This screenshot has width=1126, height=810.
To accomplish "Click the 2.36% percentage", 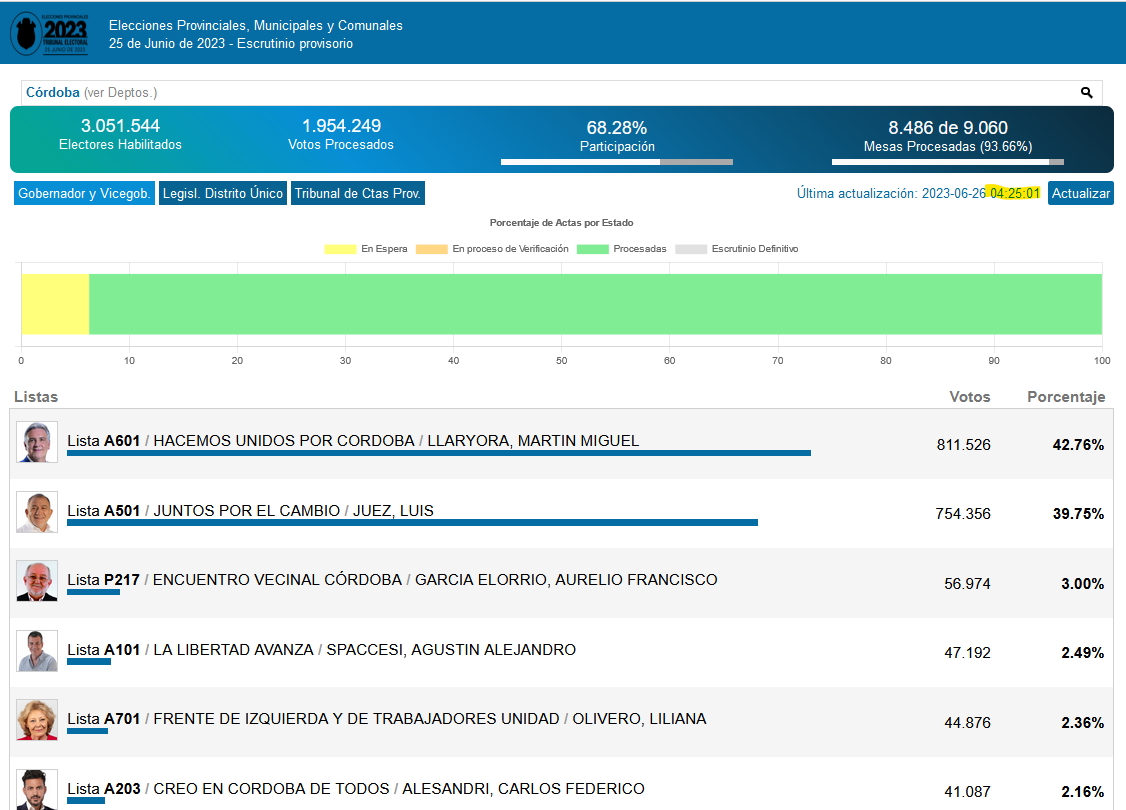I will pyautogui.click(x=1083, y=722).
